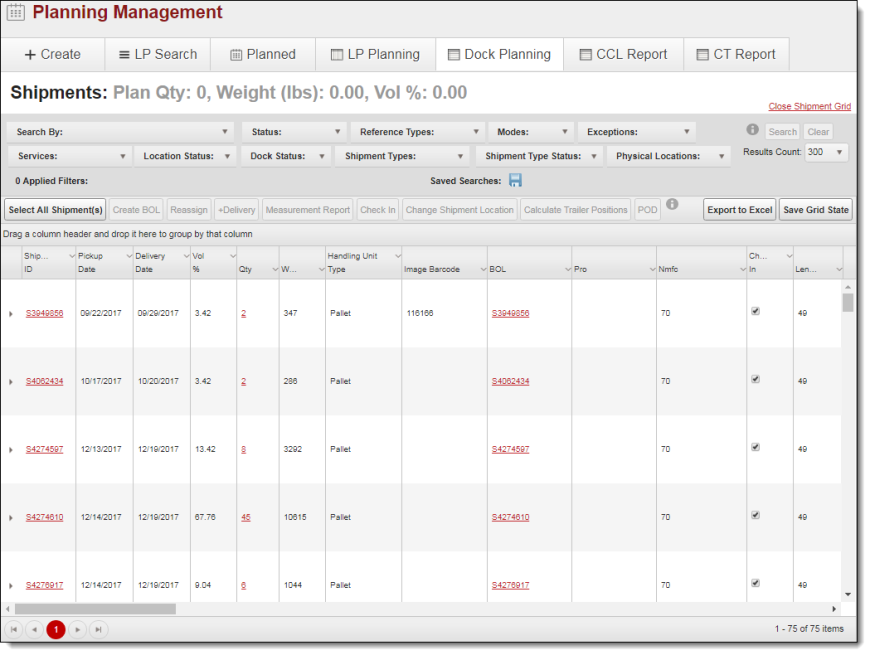
Task: Open shipment S4276917 ID link
Action: [x=44, y=585]
